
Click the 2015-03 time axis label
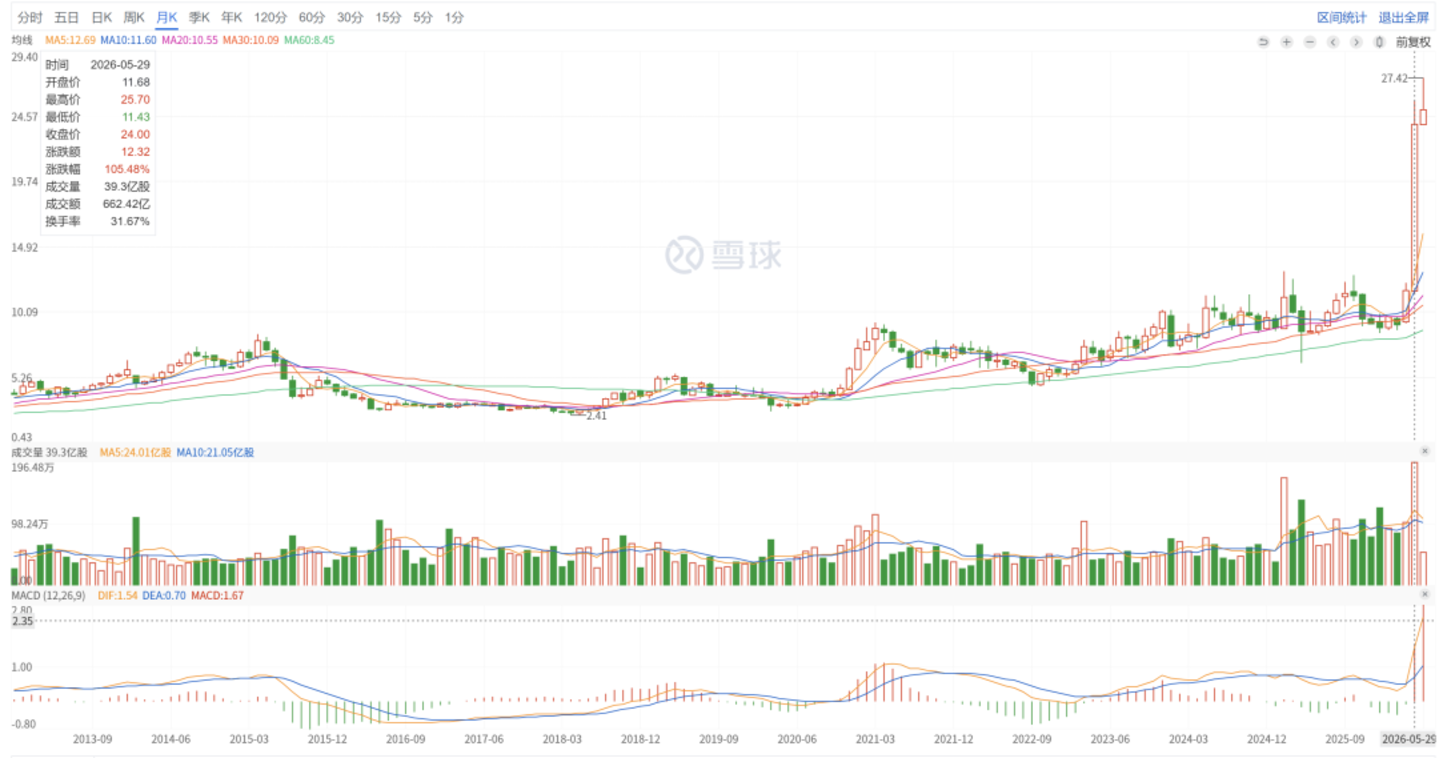coord(249,739)
